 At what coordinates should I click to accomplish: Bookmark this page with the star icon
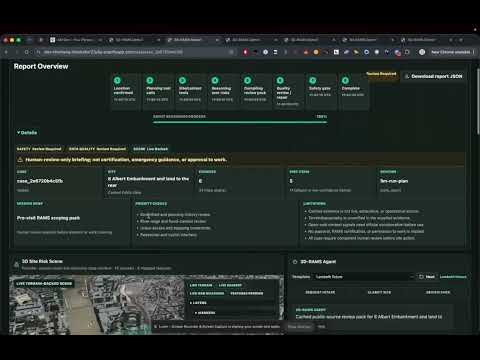click(231, 52)
